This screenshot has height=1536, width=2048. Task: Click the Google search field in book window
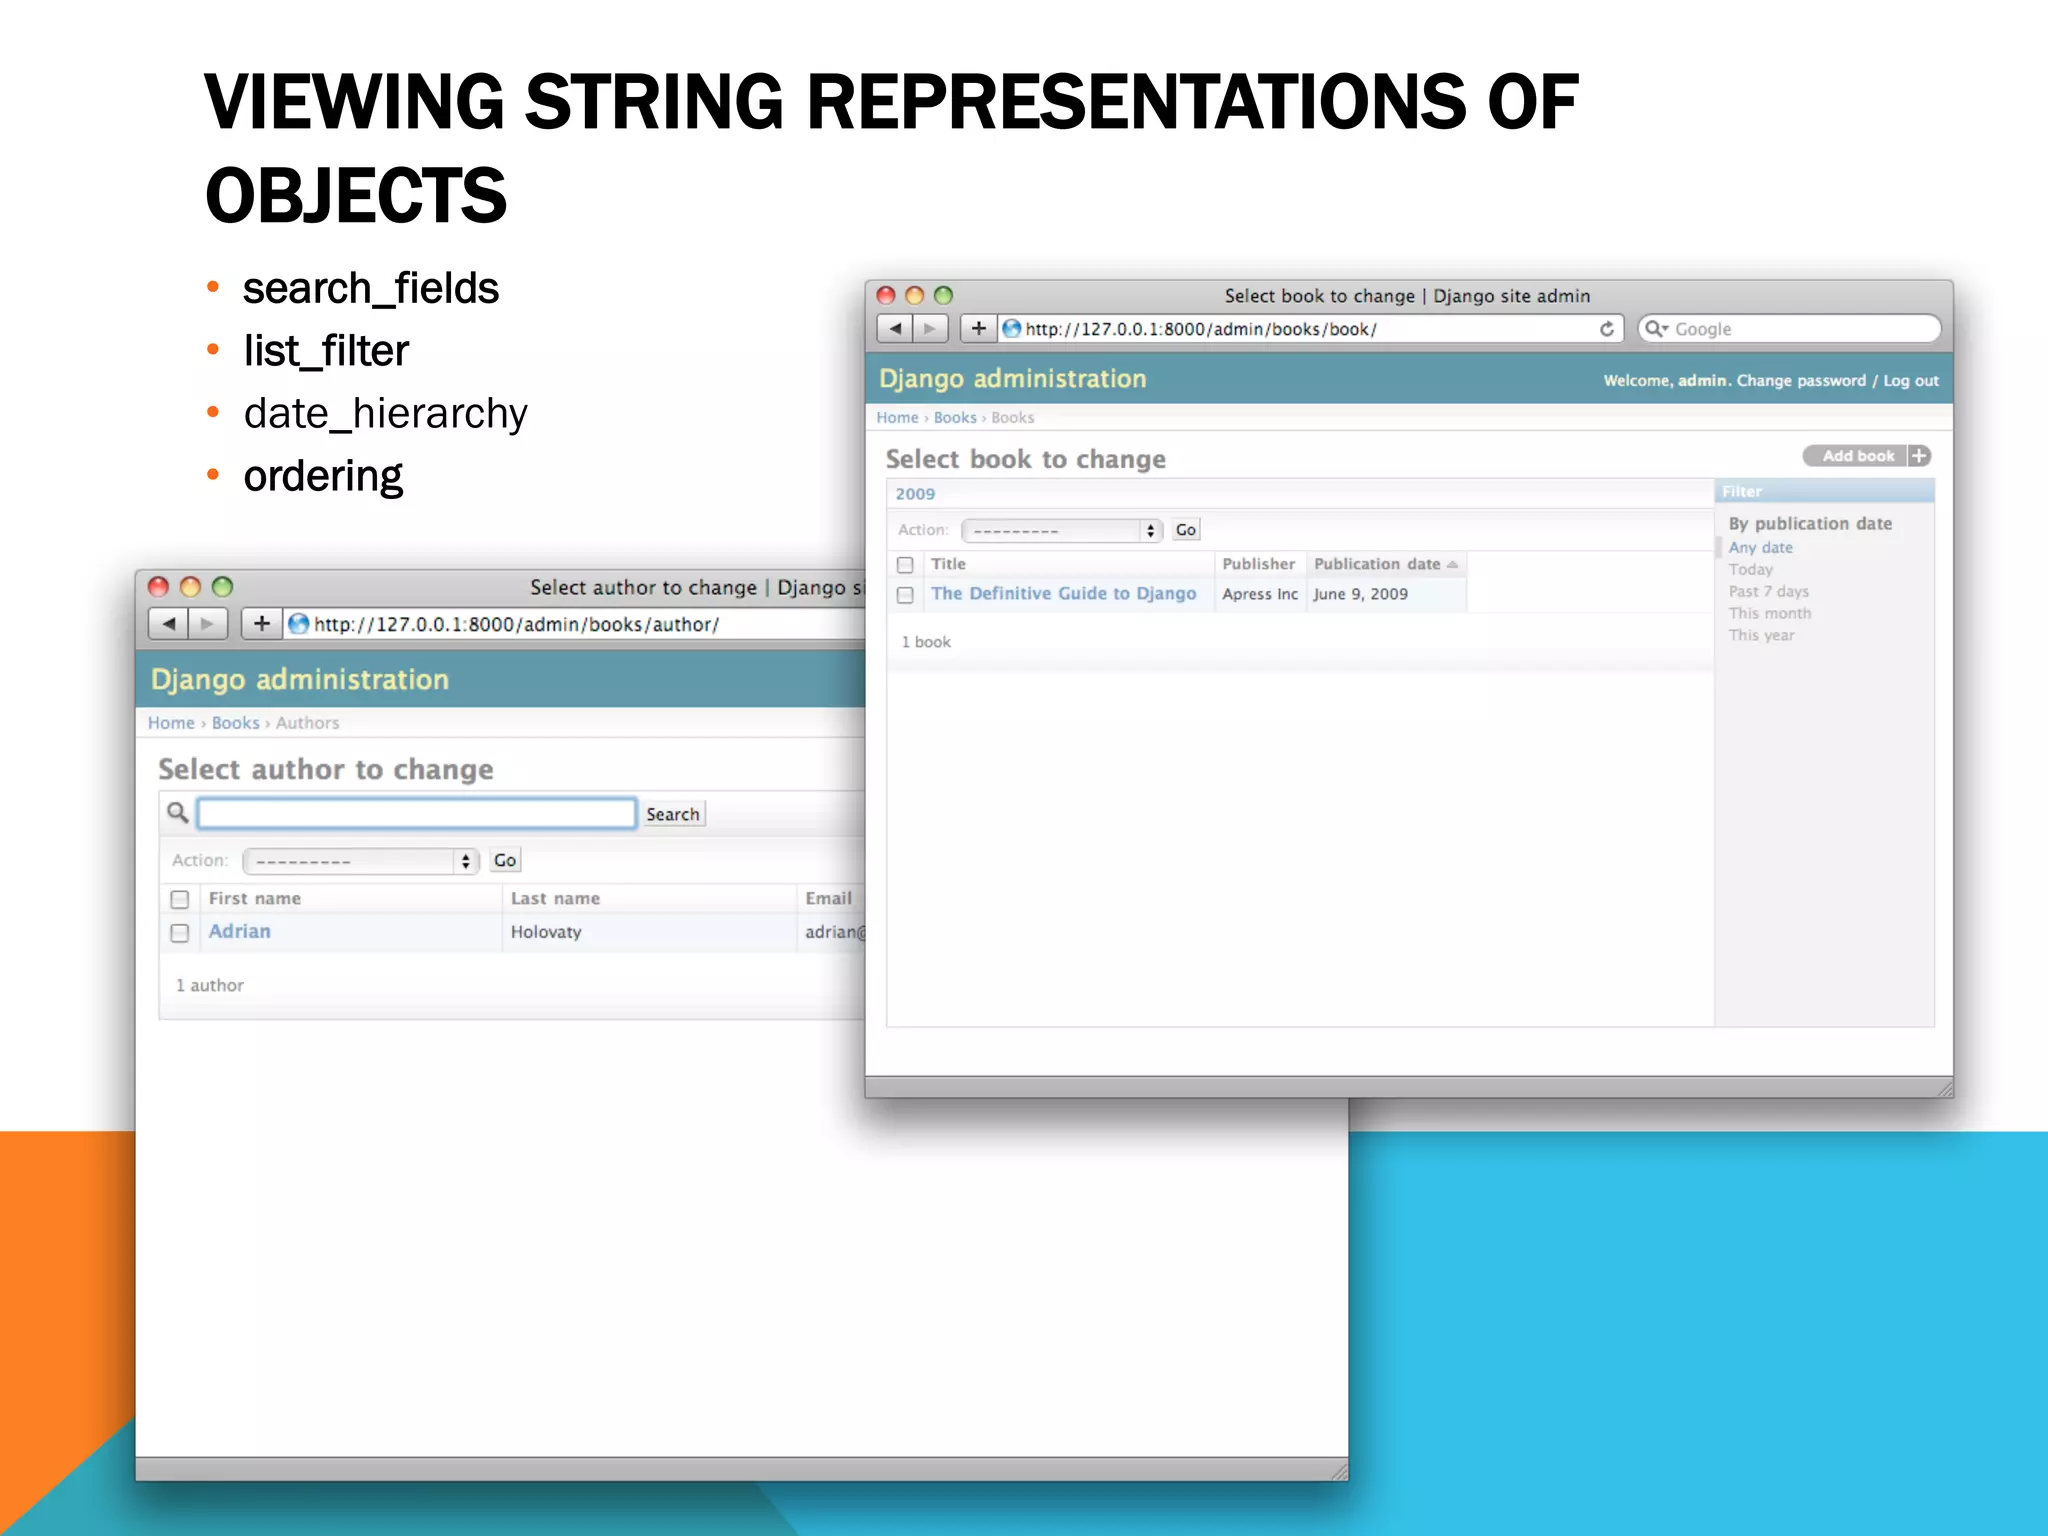pyautogui.click(x=1789, y=329)
